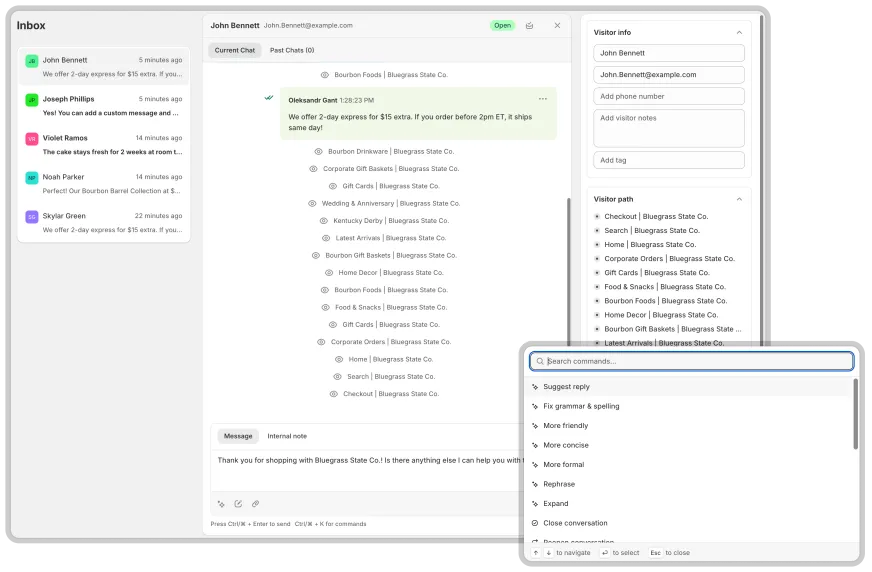Click eye icon beside Home Decor
The image size is (872, 572).
click(x=329, y=273)
